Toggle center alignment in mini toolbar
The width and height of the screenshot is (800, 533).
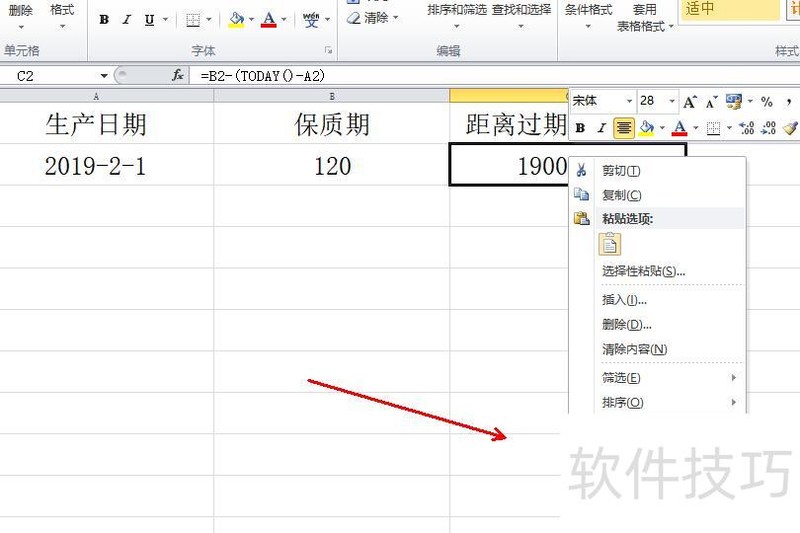tap(623, 128)
